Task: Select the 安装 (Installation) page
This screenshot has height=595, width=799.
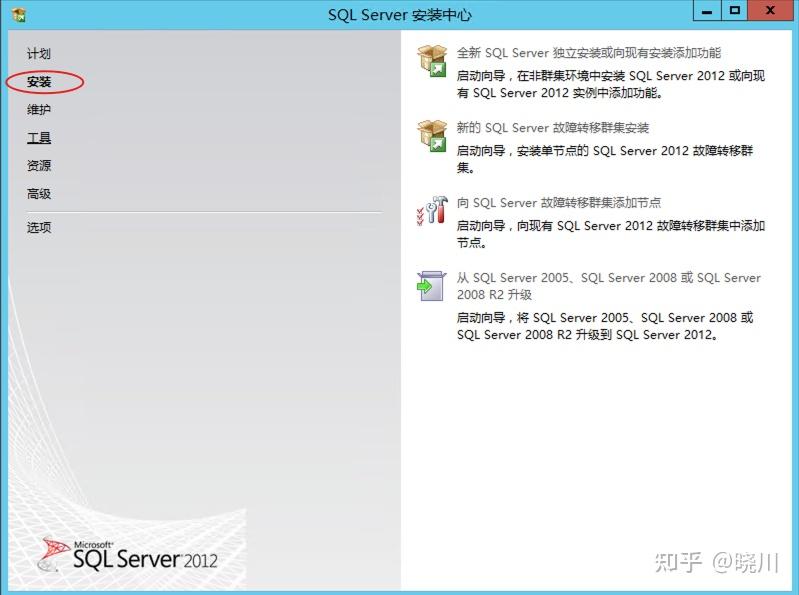Action: (39, 82)
